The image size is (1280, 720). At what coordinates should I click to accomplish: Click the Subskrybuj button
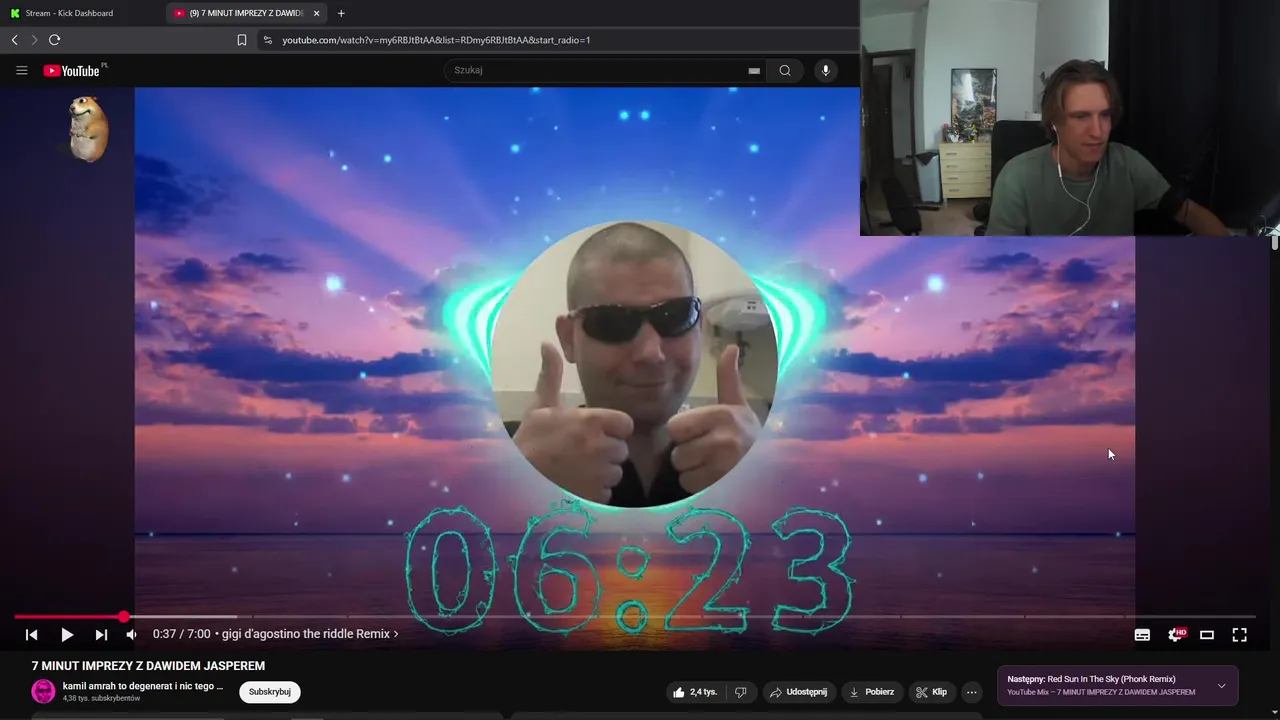270,692
